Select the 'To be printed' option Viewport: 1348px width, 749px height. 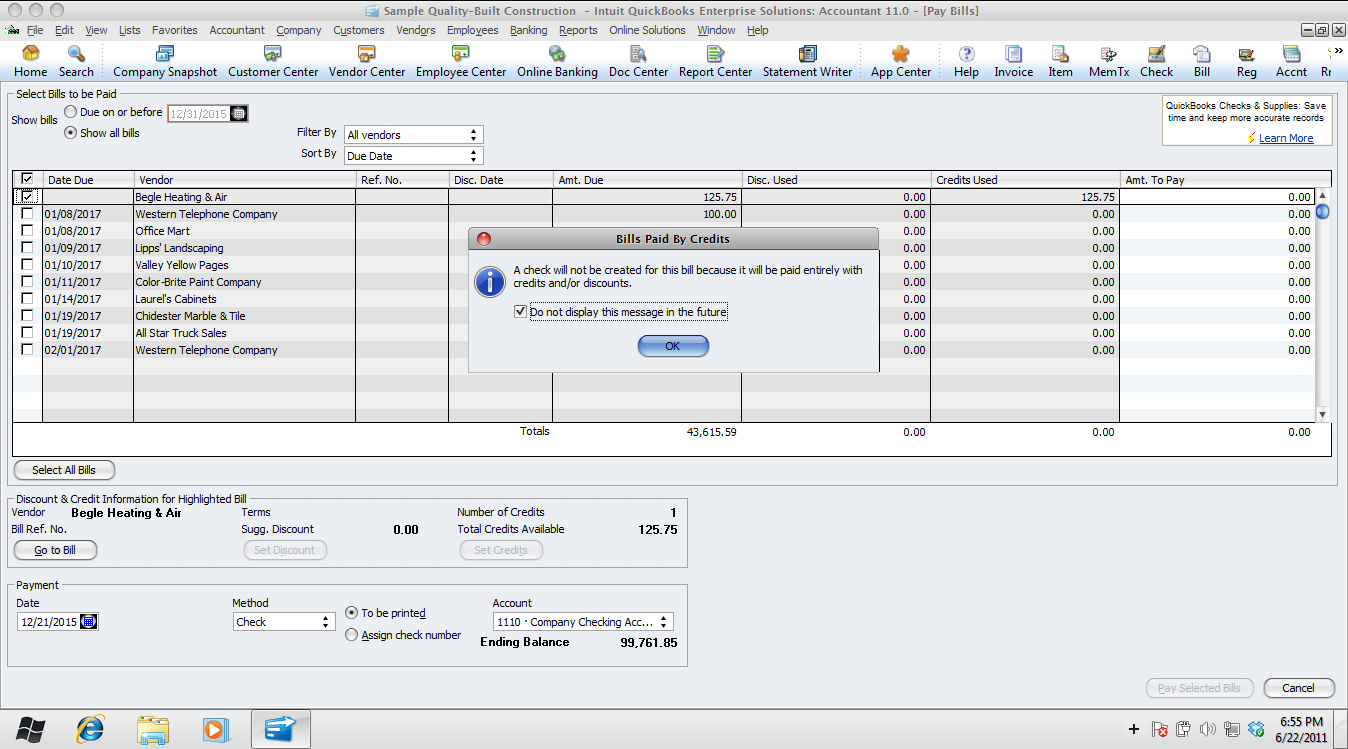(x=351, y=613)
